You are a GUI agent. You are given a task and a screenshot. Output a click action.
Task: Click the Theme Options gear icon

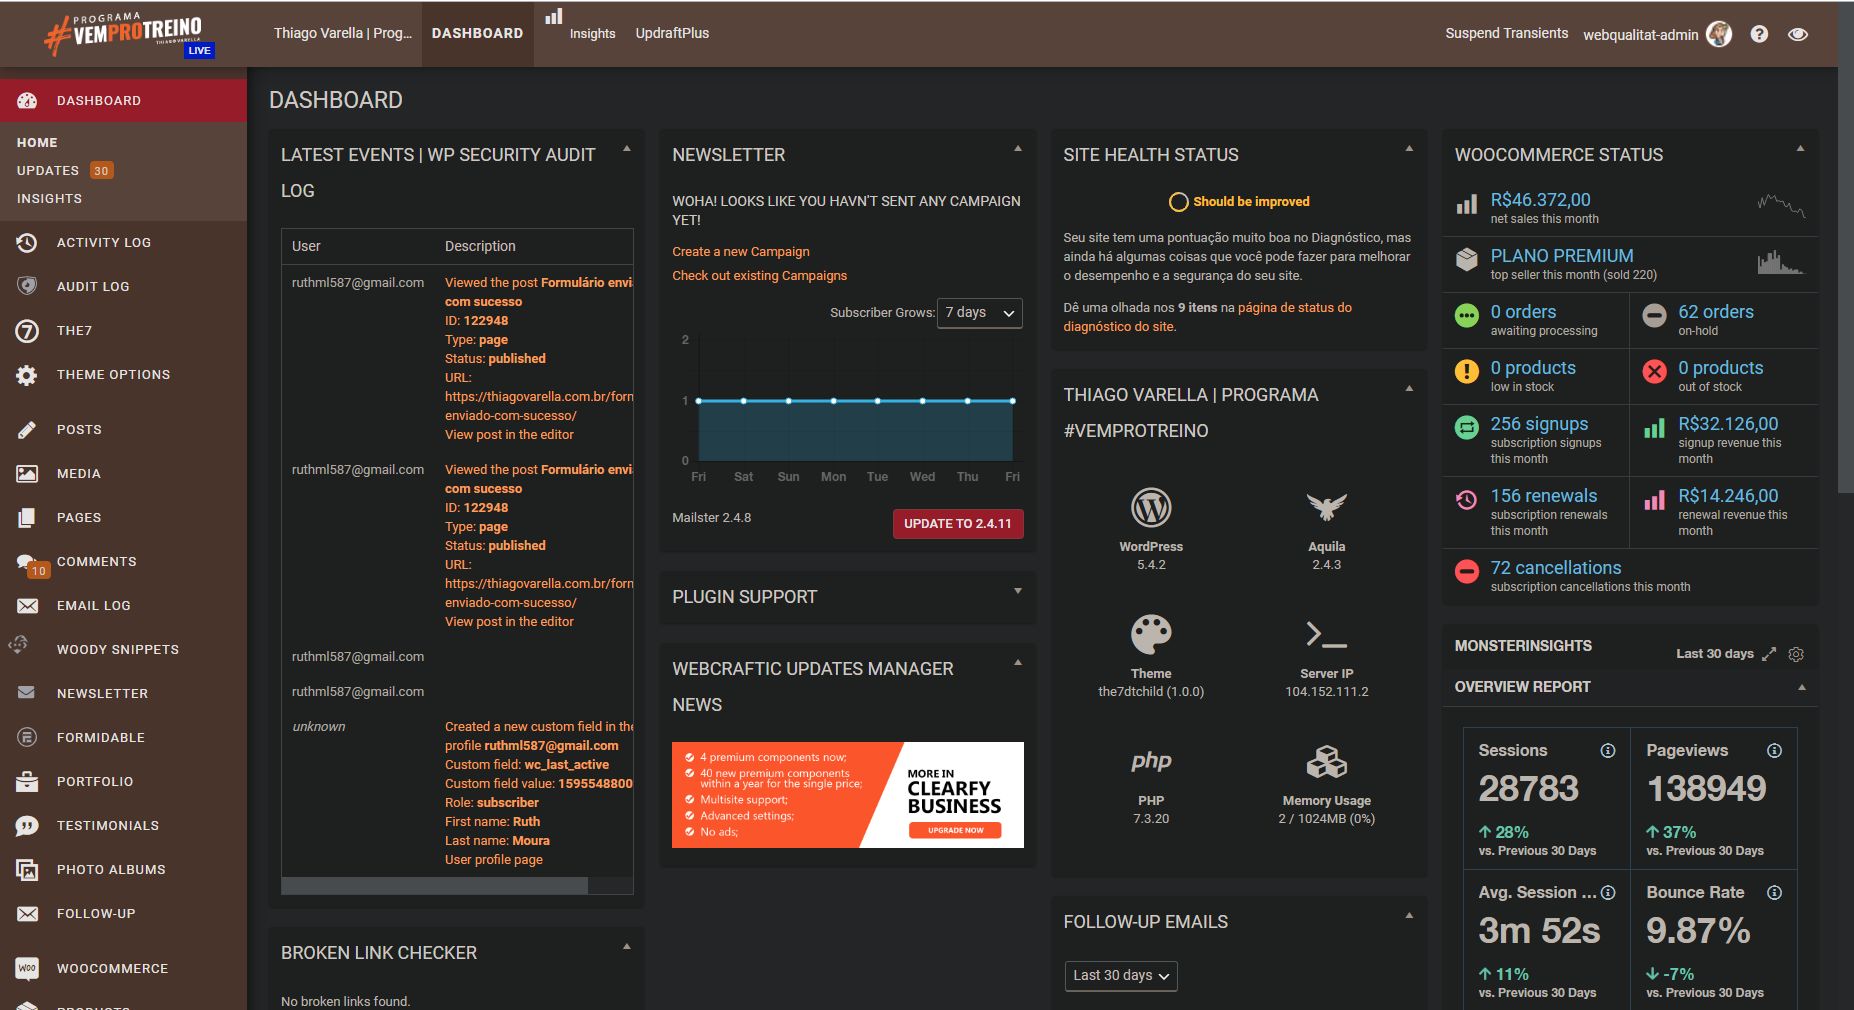[x=27, y=375]
